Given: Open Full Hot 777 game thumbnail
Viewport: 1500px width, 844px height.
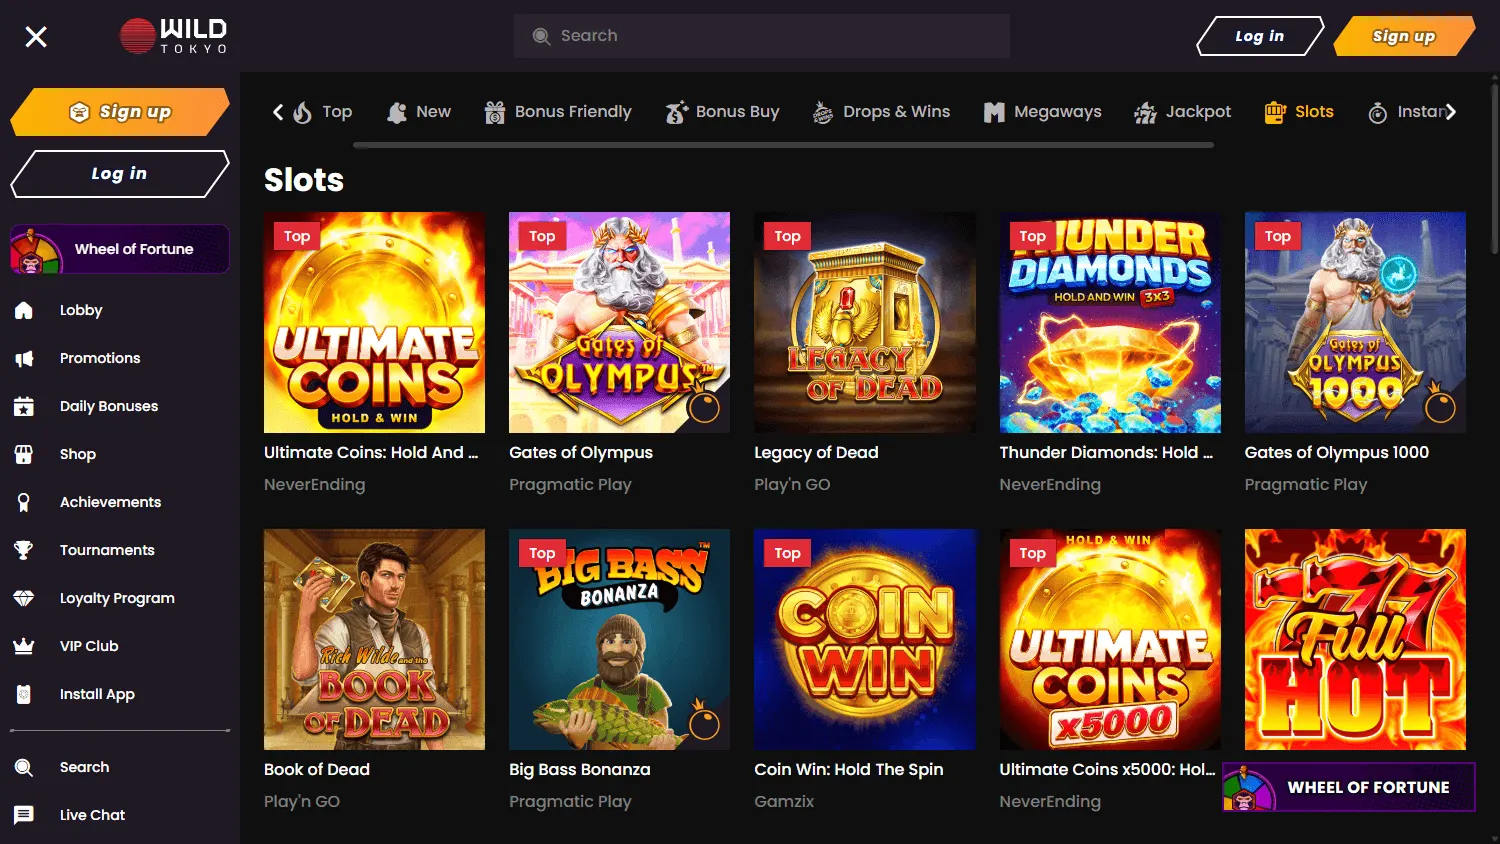Looking at the screenshot, I should coord(1355,639).
